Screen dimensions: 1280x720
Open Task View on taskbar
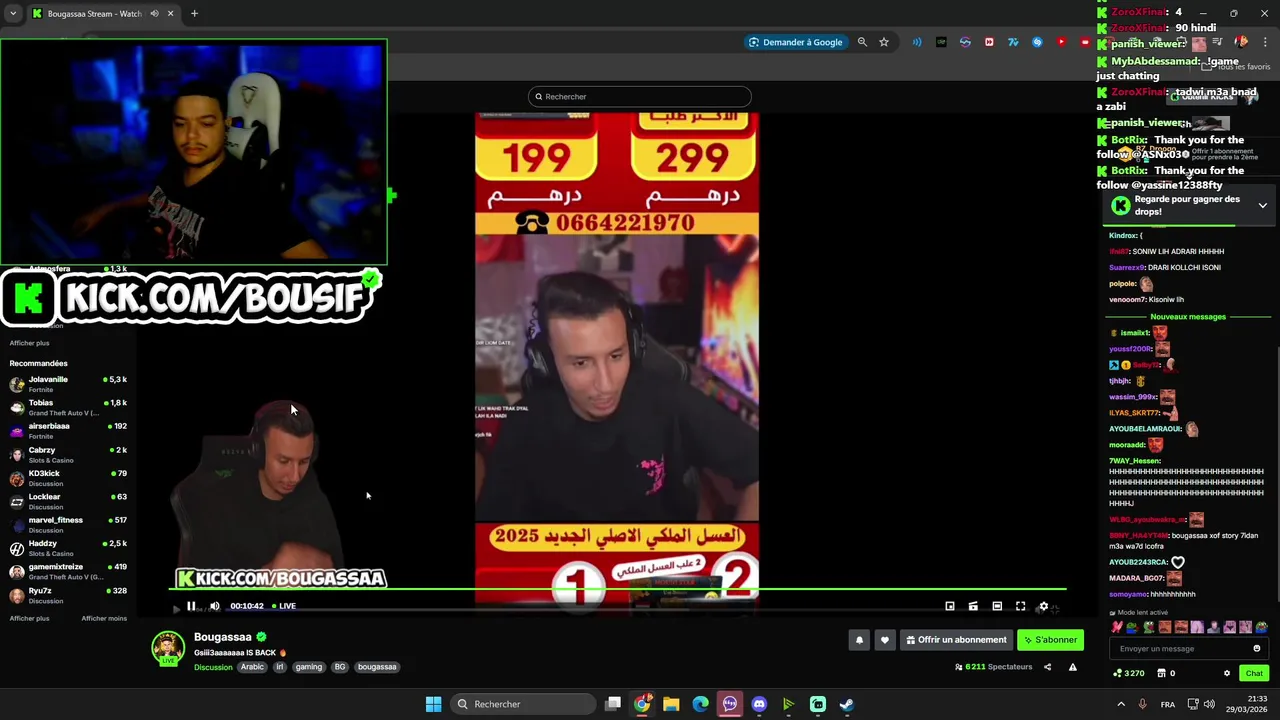(613, 704)
